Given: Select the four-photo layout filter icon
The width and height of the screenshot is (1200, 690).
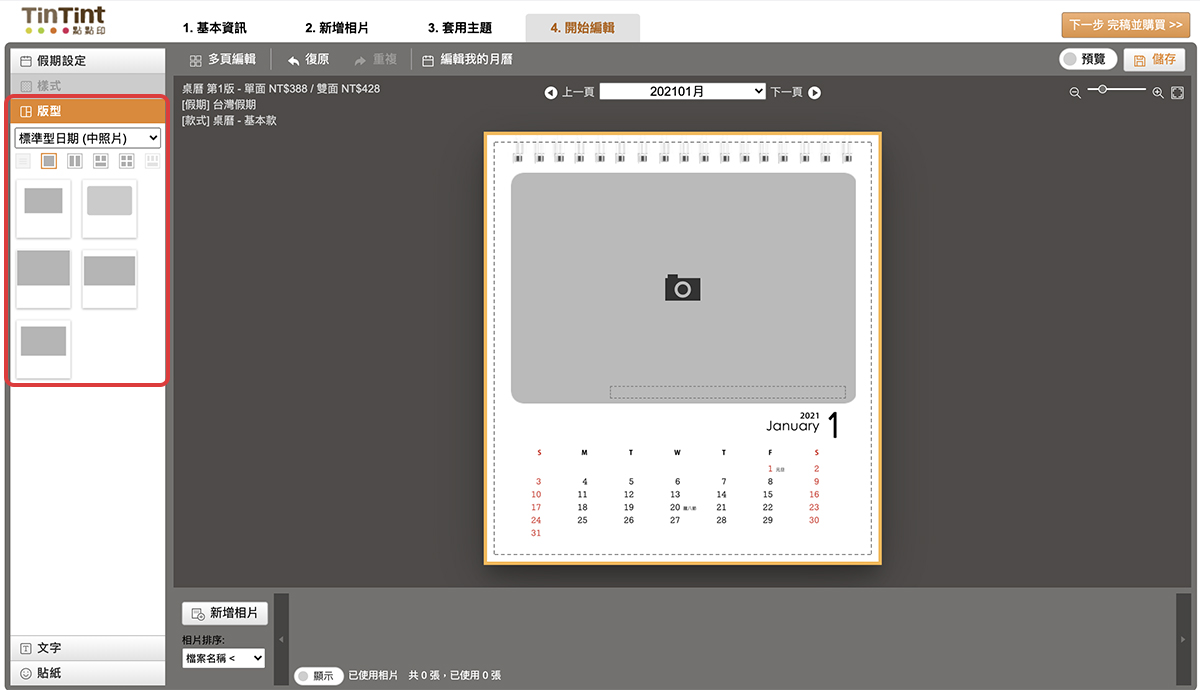Looking at the screenshot, I should 127,161.
